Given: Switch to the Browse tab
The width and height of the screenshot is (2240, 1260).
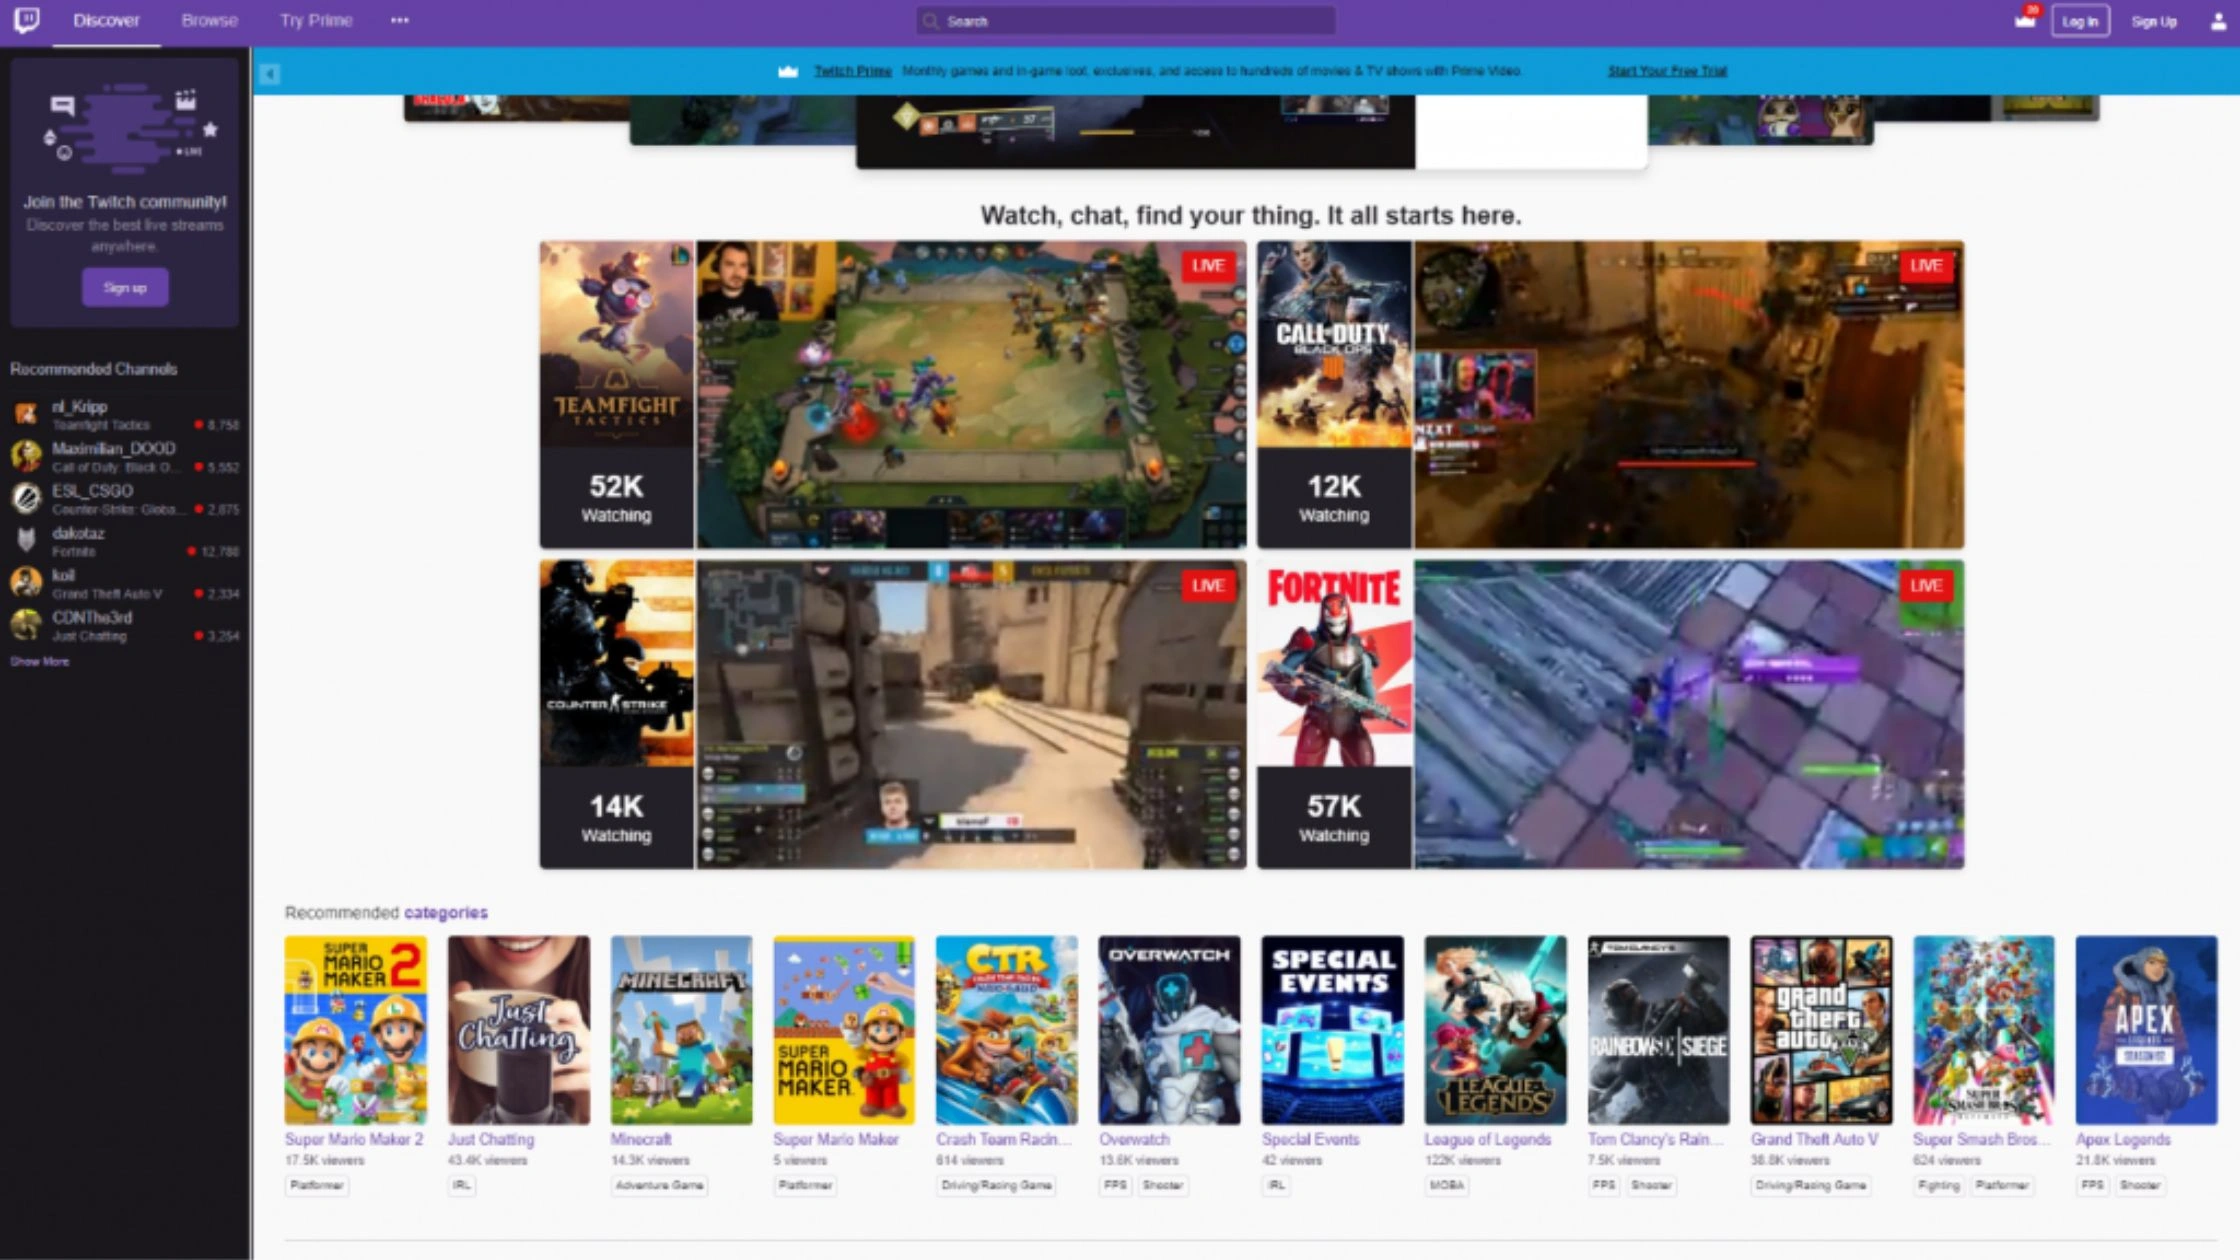Looking at the screenshot, I should coord(209,20).
